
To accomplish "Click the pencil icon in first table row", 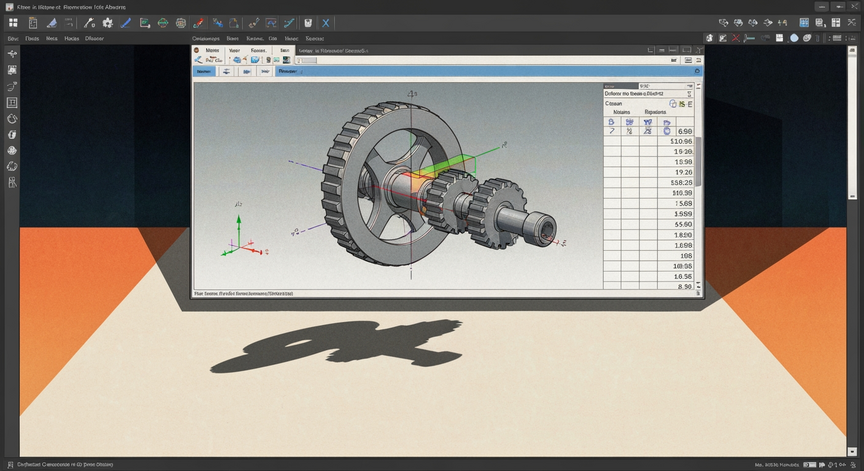I will point(612,131).
